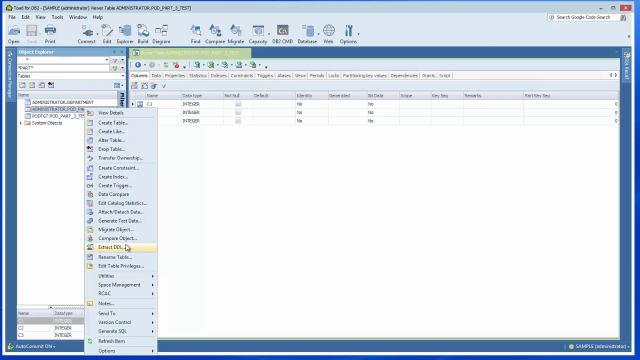640x360 pixels.
Task: Expand the RC&C submenu
Action: point(121,293)
